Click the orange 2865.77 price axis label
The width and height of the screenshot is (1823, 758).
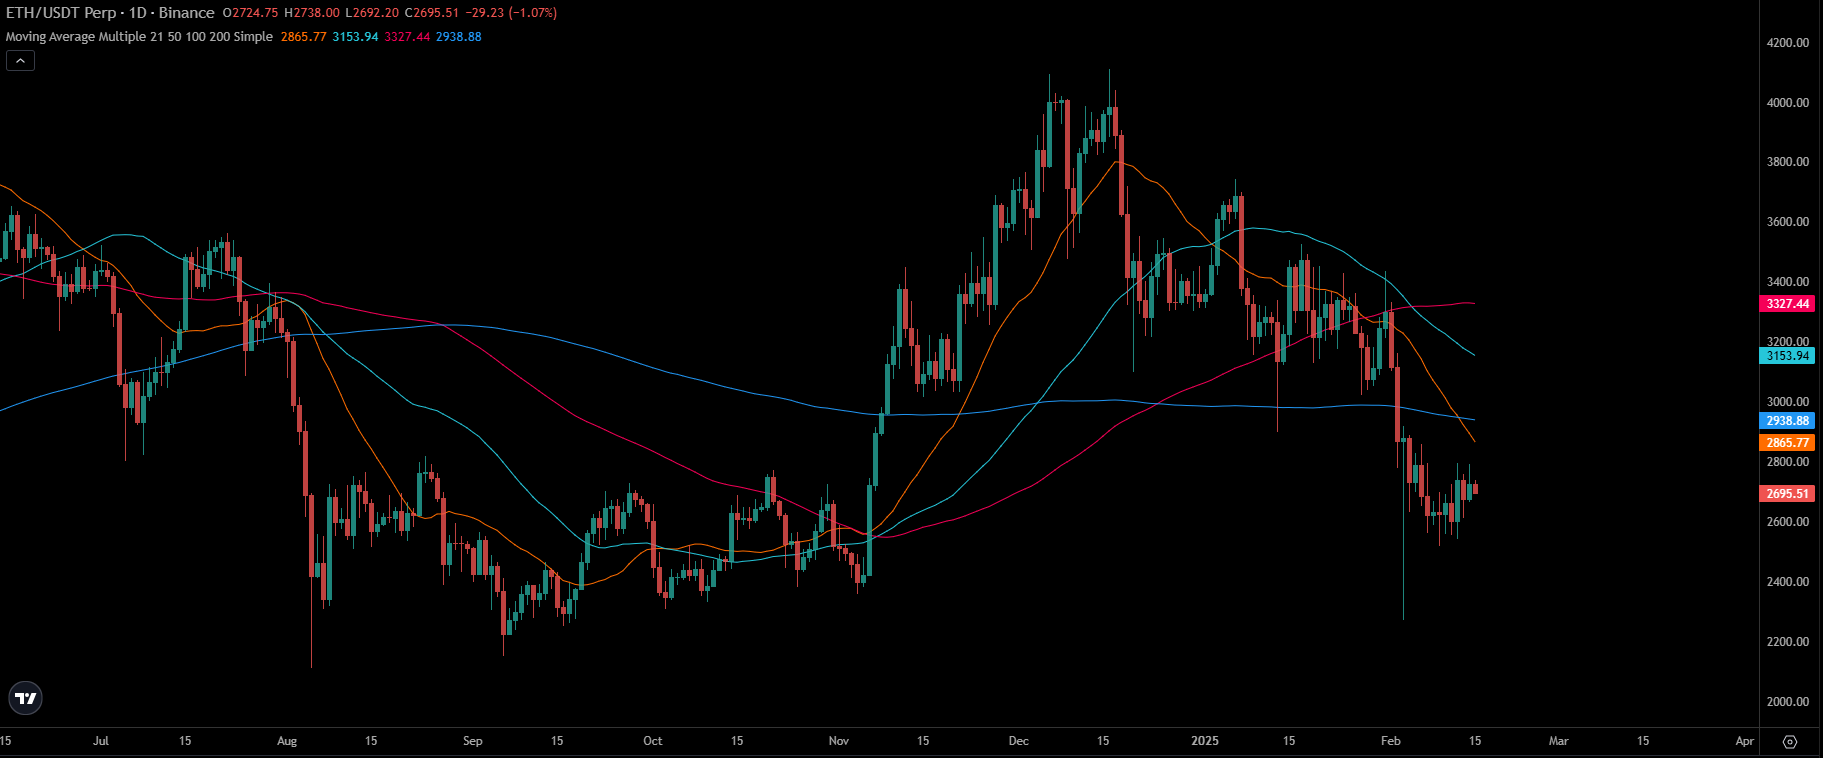coord(1787,443)
